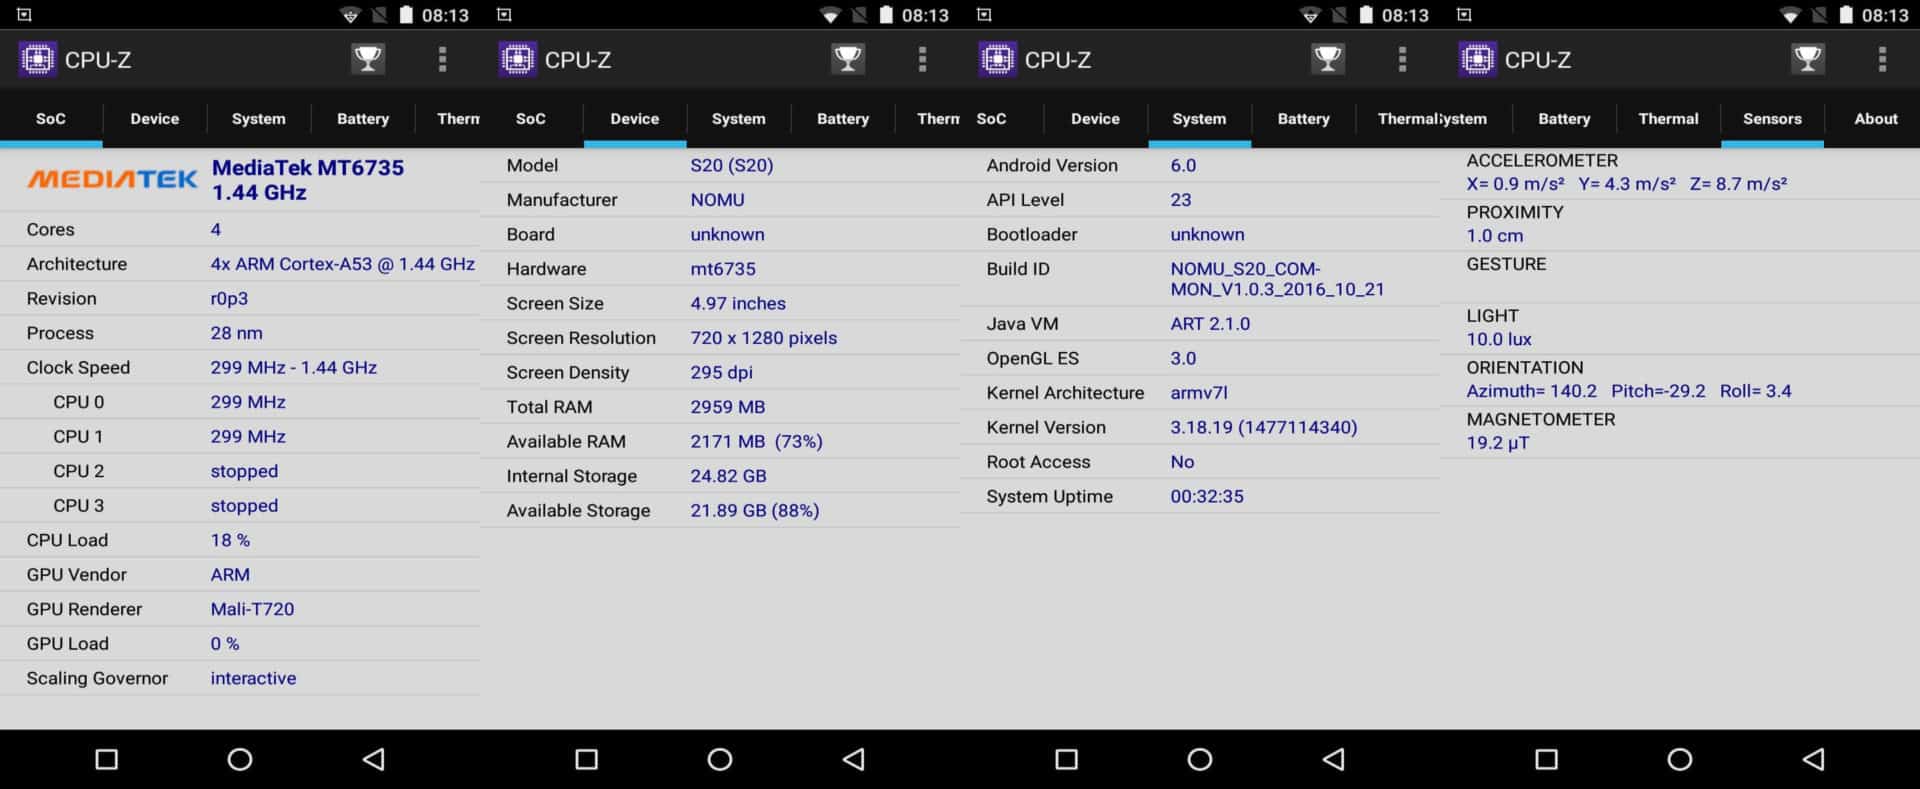
Task: Open the Battery tab in the second screen
Action: pyautogui.click(x=842, y=118)
